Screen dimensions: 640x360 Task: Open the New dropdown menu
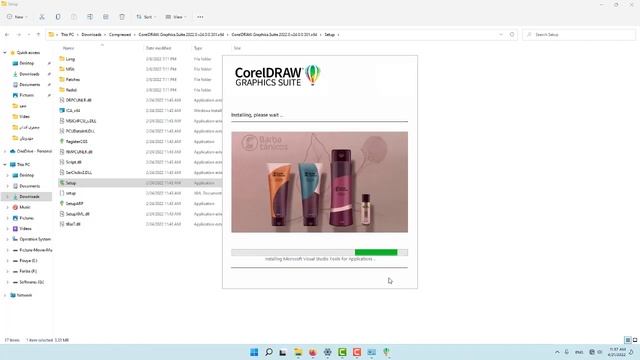click(x=17, y=17)
